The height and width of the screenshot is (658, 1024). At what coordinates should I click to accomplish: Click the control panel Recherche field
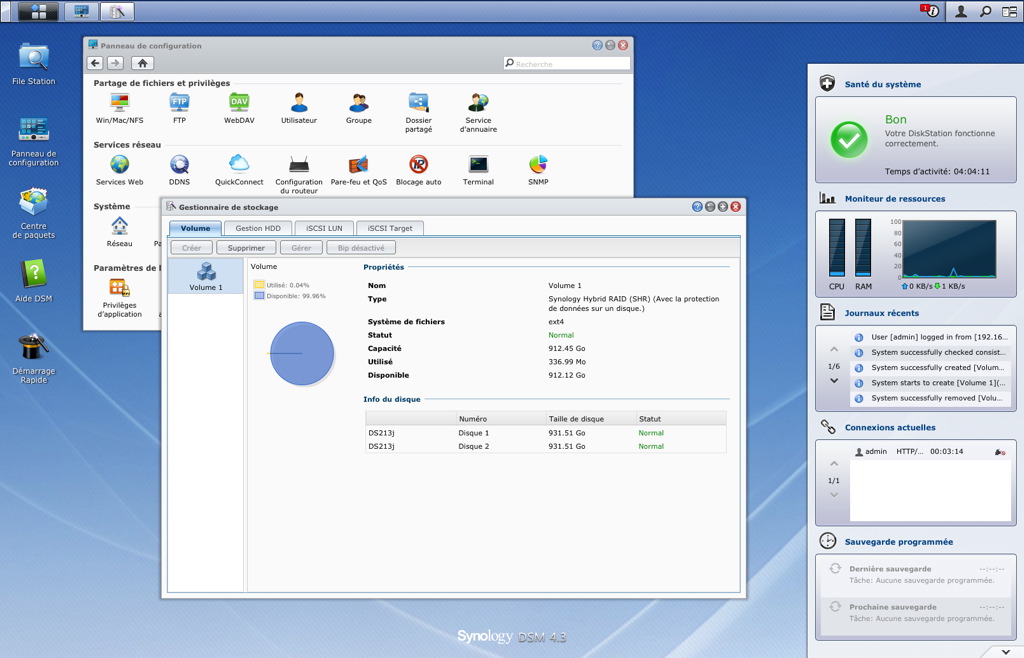click(567, 63)
